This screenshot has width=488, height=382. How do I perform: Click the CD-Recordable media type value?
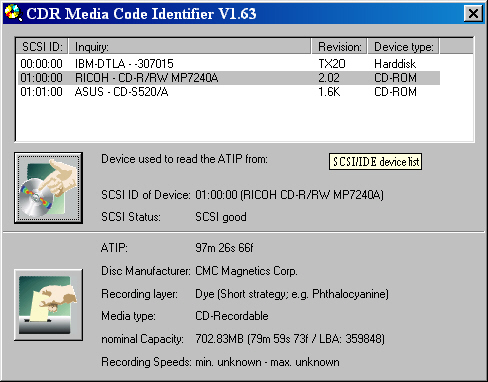coord(232,316)
